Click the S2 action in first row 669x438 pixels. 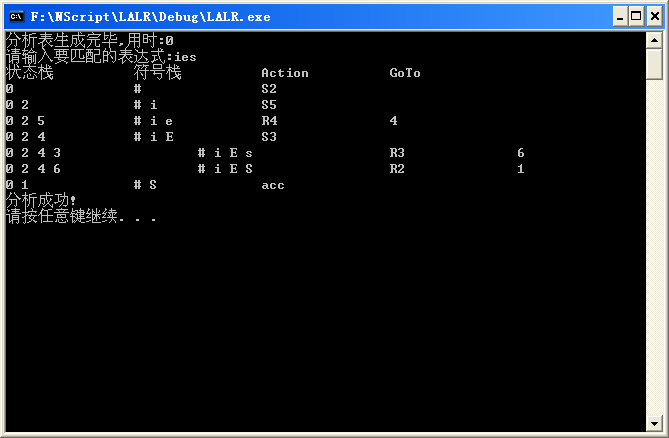click(269, 89)
